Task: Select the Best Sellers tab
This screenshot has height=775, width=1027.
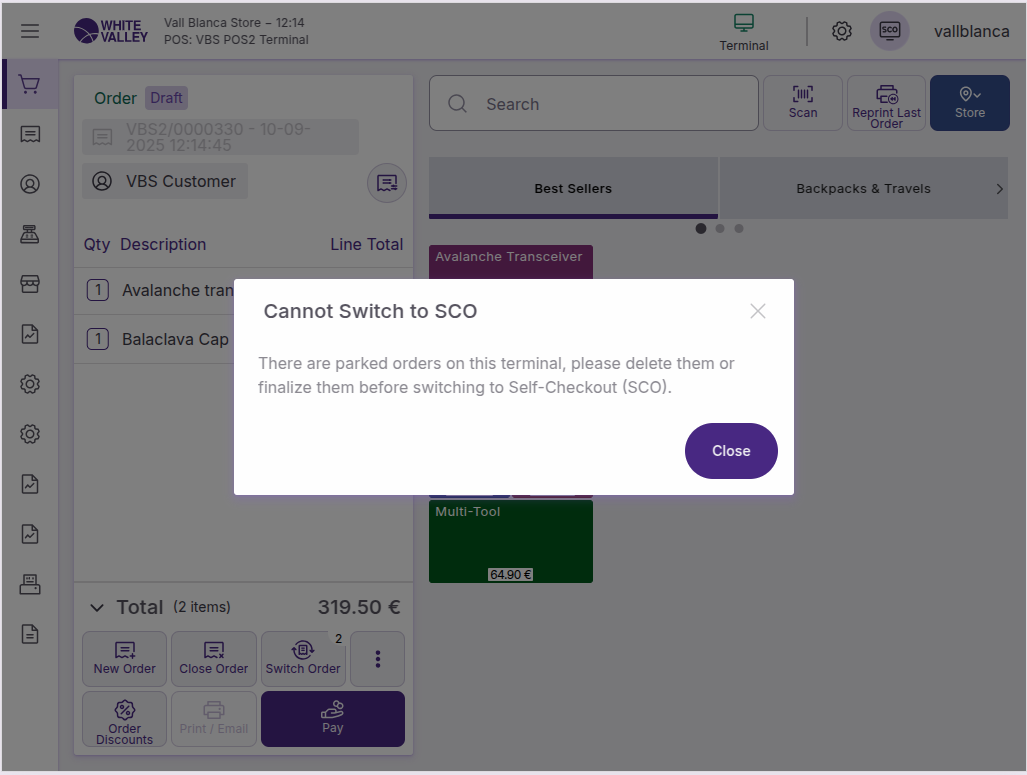Action: tap(573, 188)
